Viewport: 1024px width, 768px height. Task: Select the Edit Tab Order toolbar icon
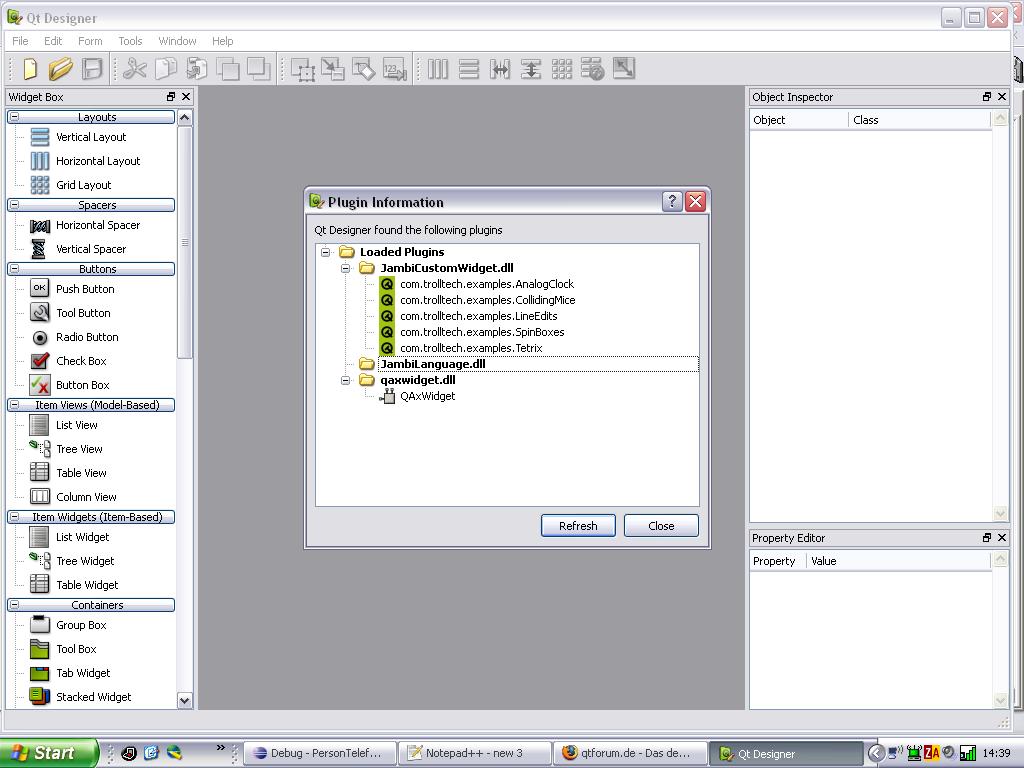pyautogui.click(x=395, y=69)
